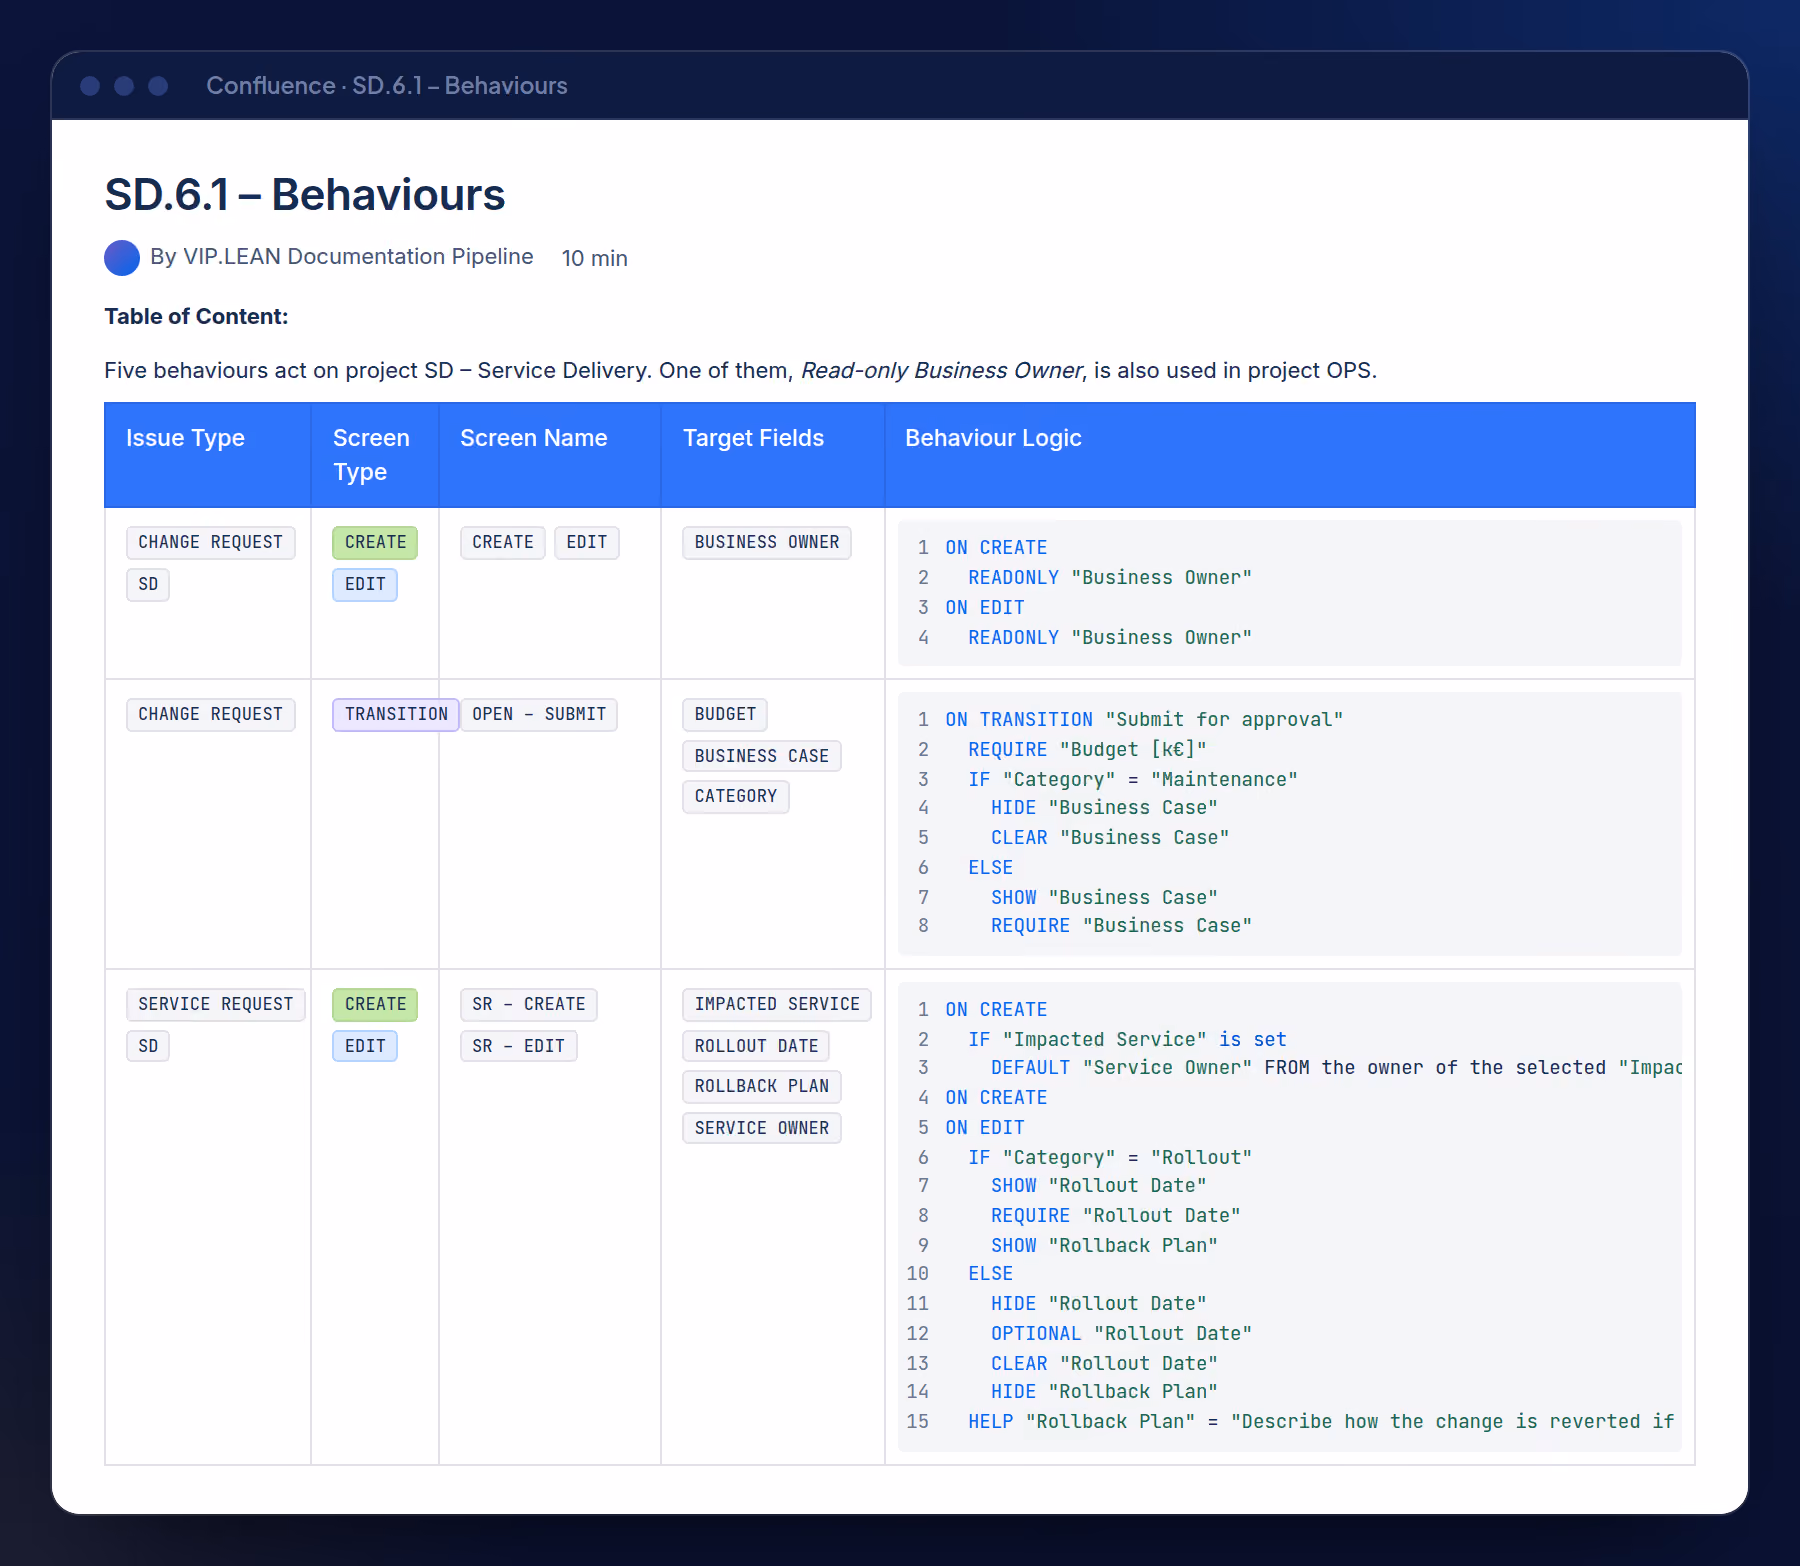
Task: Click code line IF "Category" = "Rollout"
Action: pos(1110,1158)
